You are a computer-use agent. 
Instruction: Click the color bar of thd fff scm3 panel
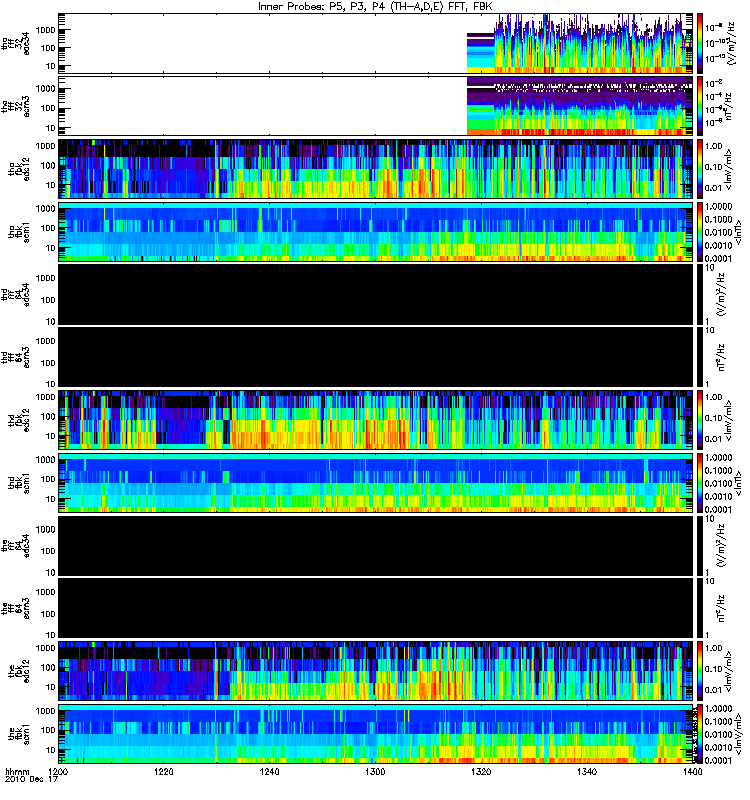click(700, 357)
